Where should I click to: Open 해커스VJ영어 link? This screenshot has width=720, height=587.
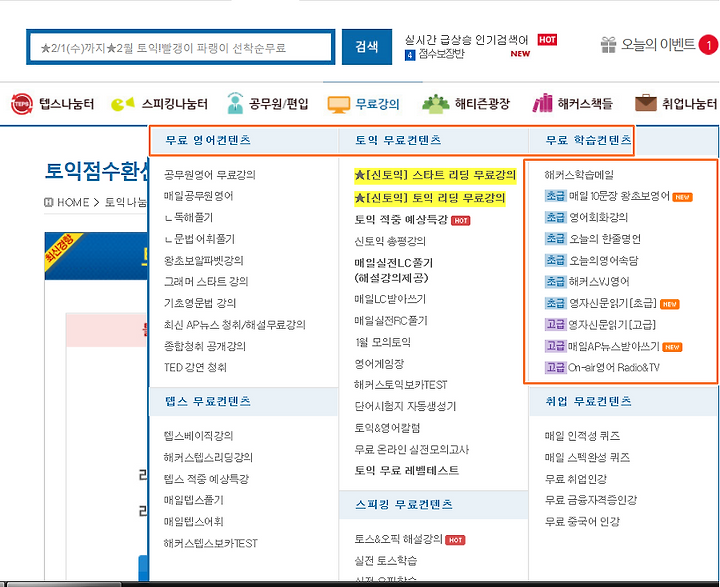599,282
